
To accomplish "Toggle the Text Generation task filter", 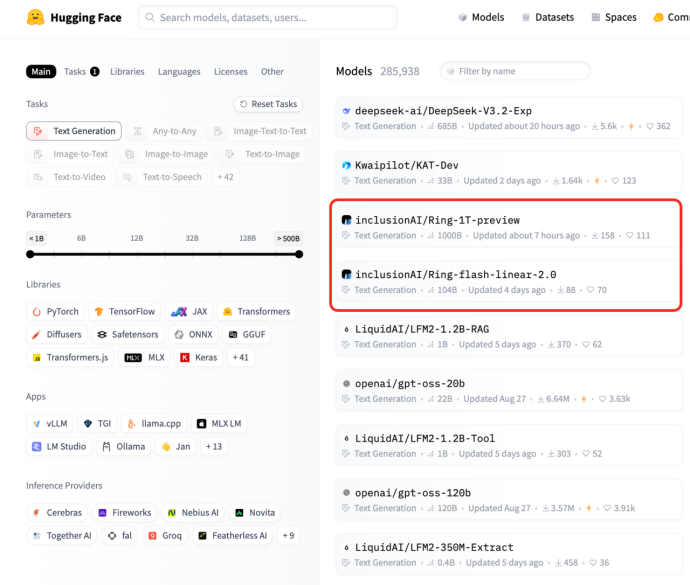I will 74,131.
